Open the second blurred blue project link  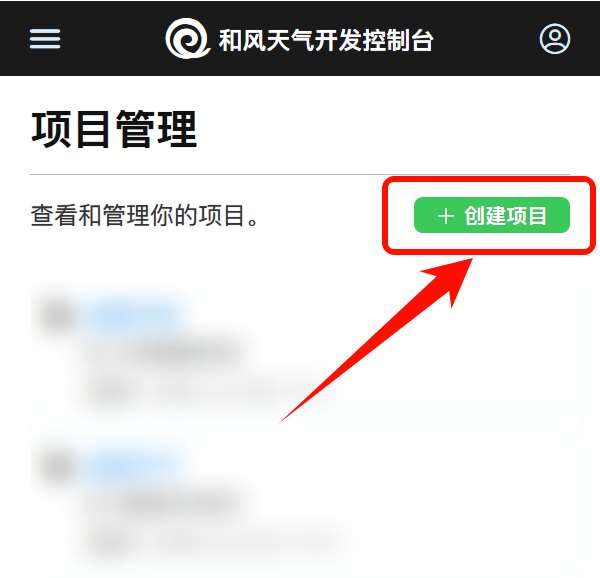tap(134, 466)
